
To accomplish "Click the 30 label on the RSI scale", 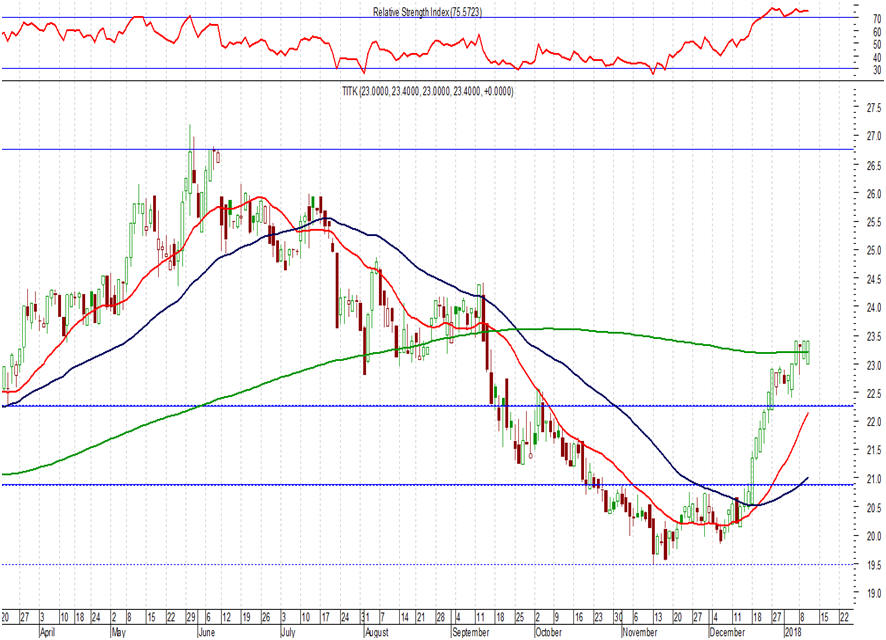I will 877,70.
